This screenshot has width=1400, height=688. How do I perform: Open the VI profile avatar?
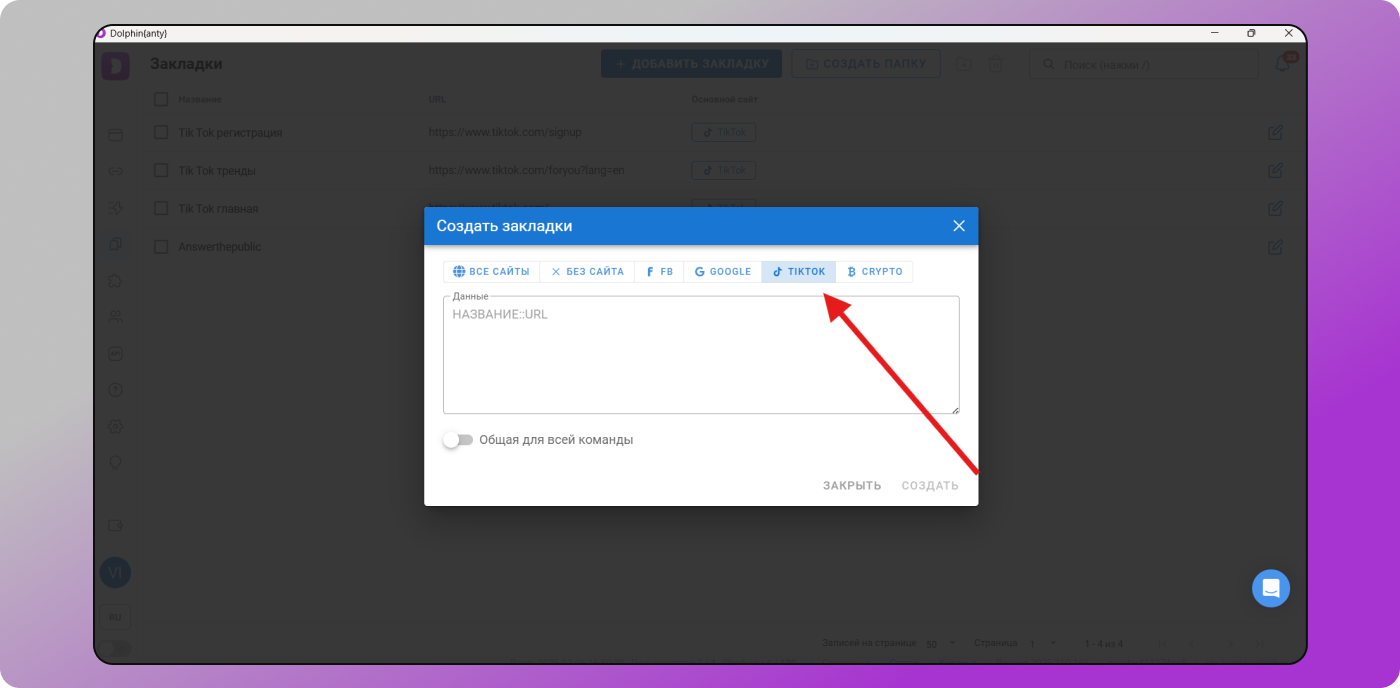coord(115,572)
